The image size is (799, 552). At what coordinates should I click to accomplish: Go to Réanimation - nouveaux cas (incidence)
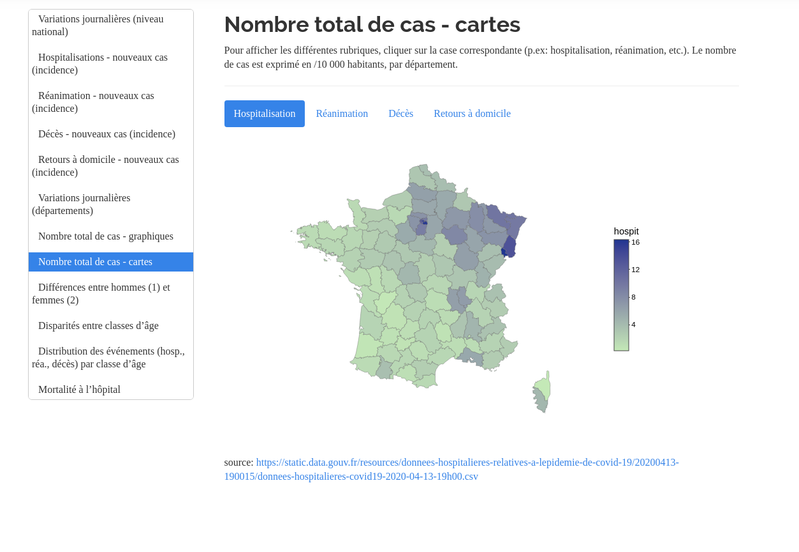(x=110, y=102)
